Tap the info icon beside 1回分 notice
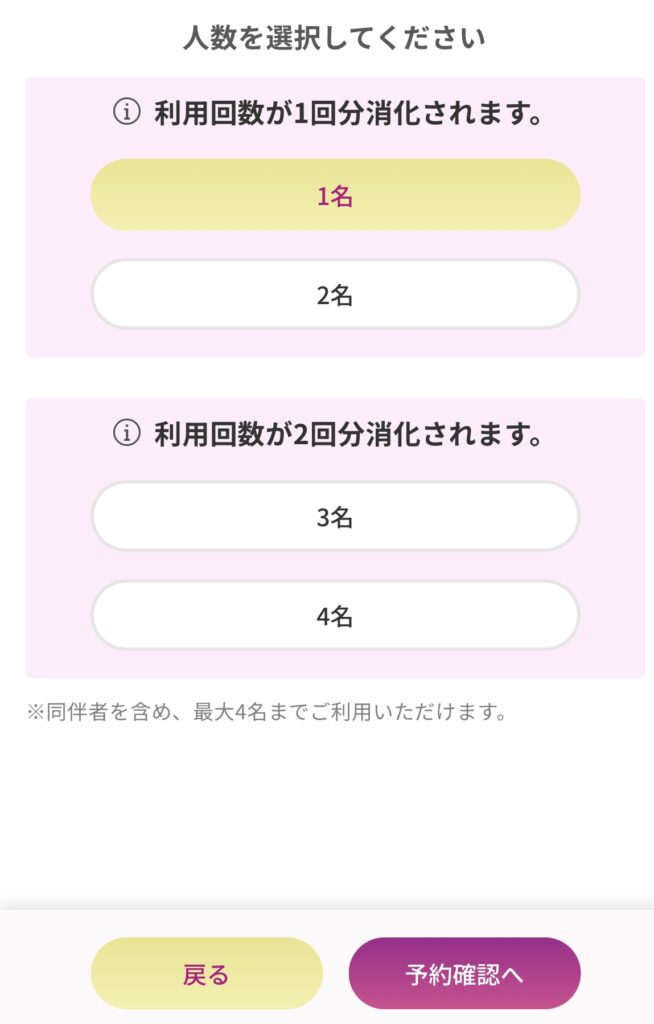The height and width of the screenshot is (1024, 654). pos(127,112)
